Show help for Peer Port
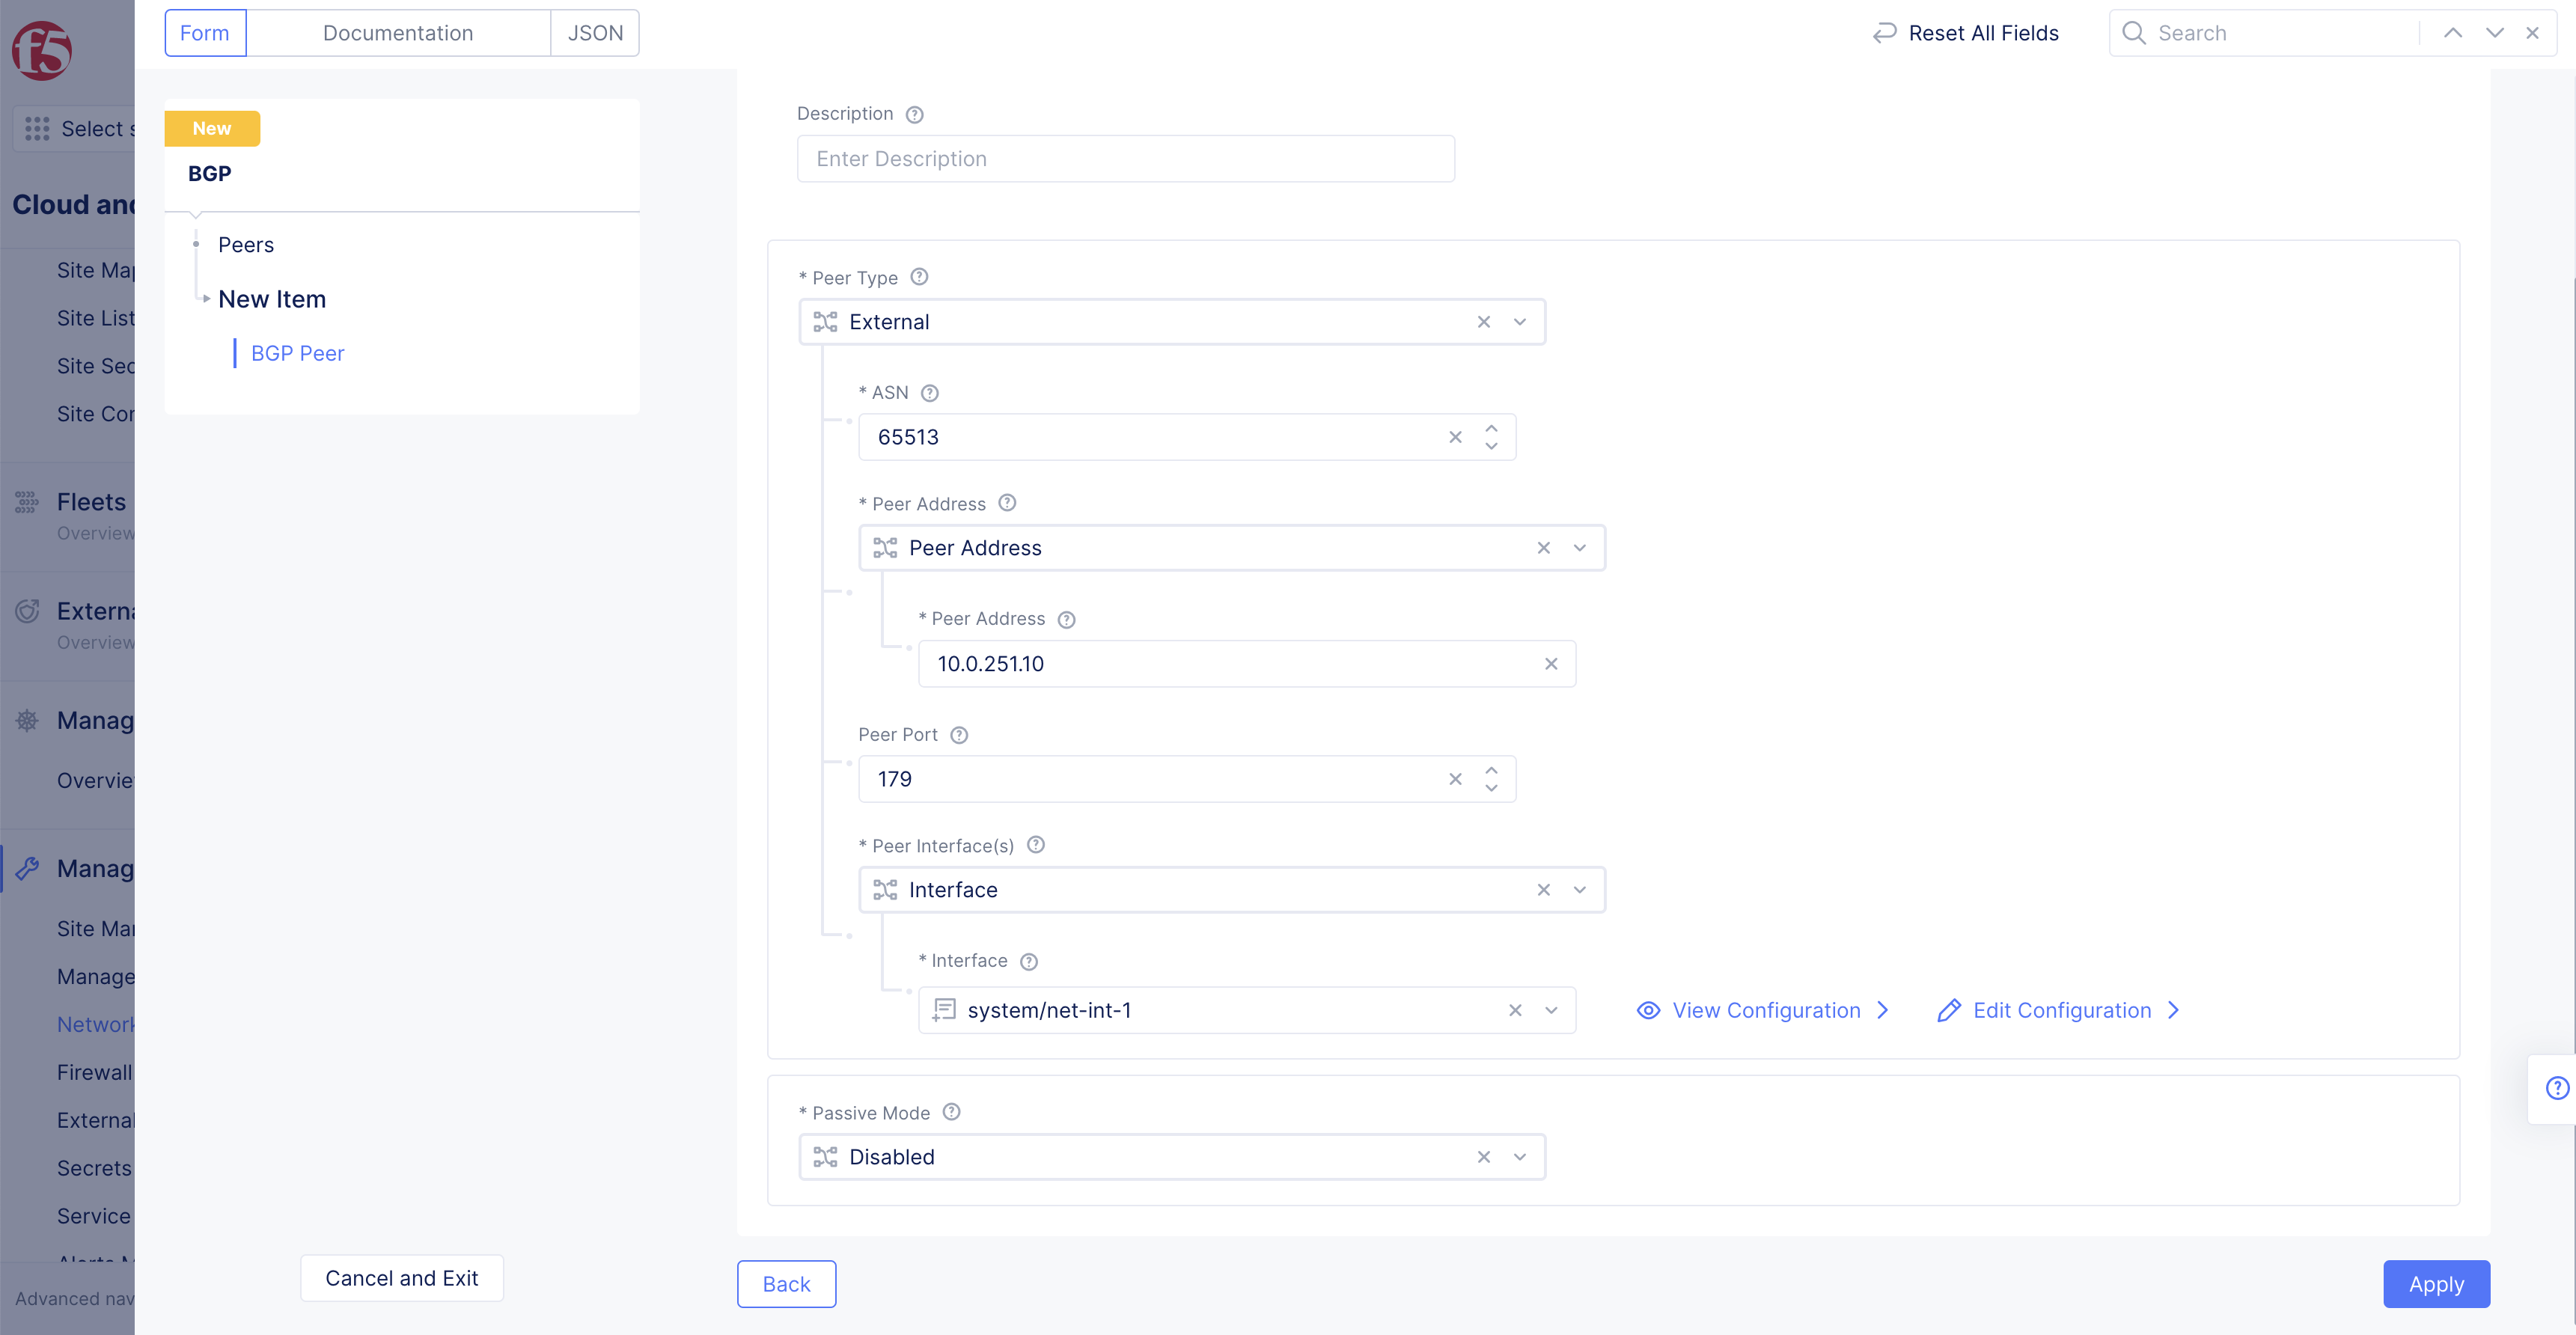Viewport: 2576px width, 1335px height. 958,735
